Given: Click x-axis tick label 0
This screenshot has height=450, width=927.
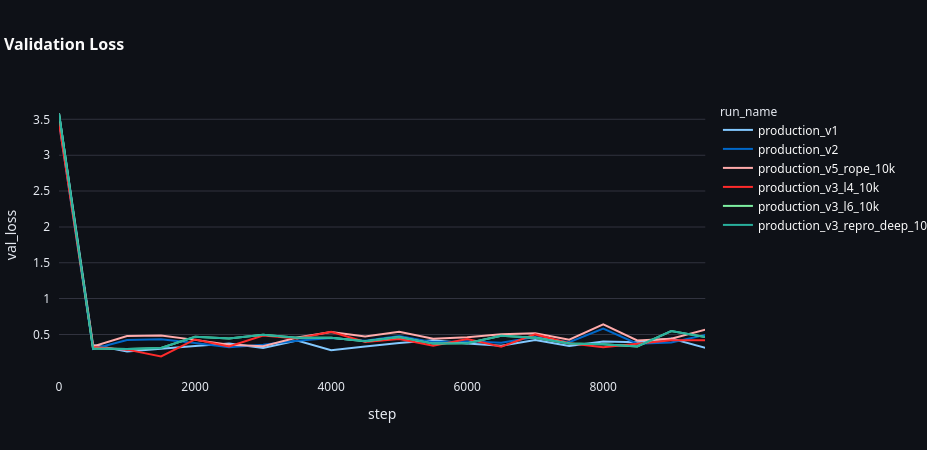Looking at the screenshot, I should coord(59,387).
